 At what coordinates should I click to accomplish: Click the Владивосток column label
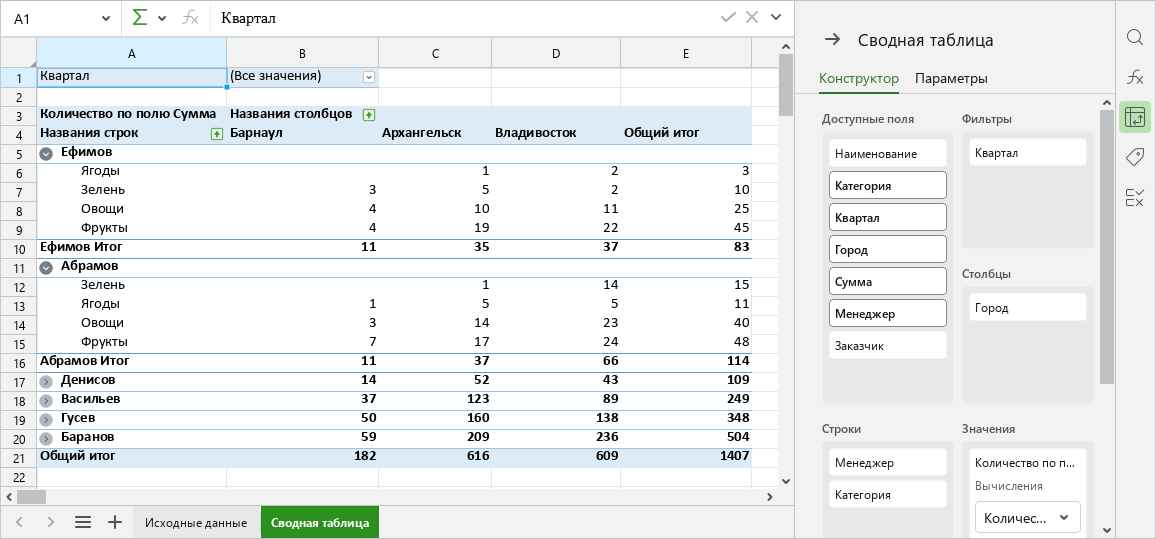536,133
